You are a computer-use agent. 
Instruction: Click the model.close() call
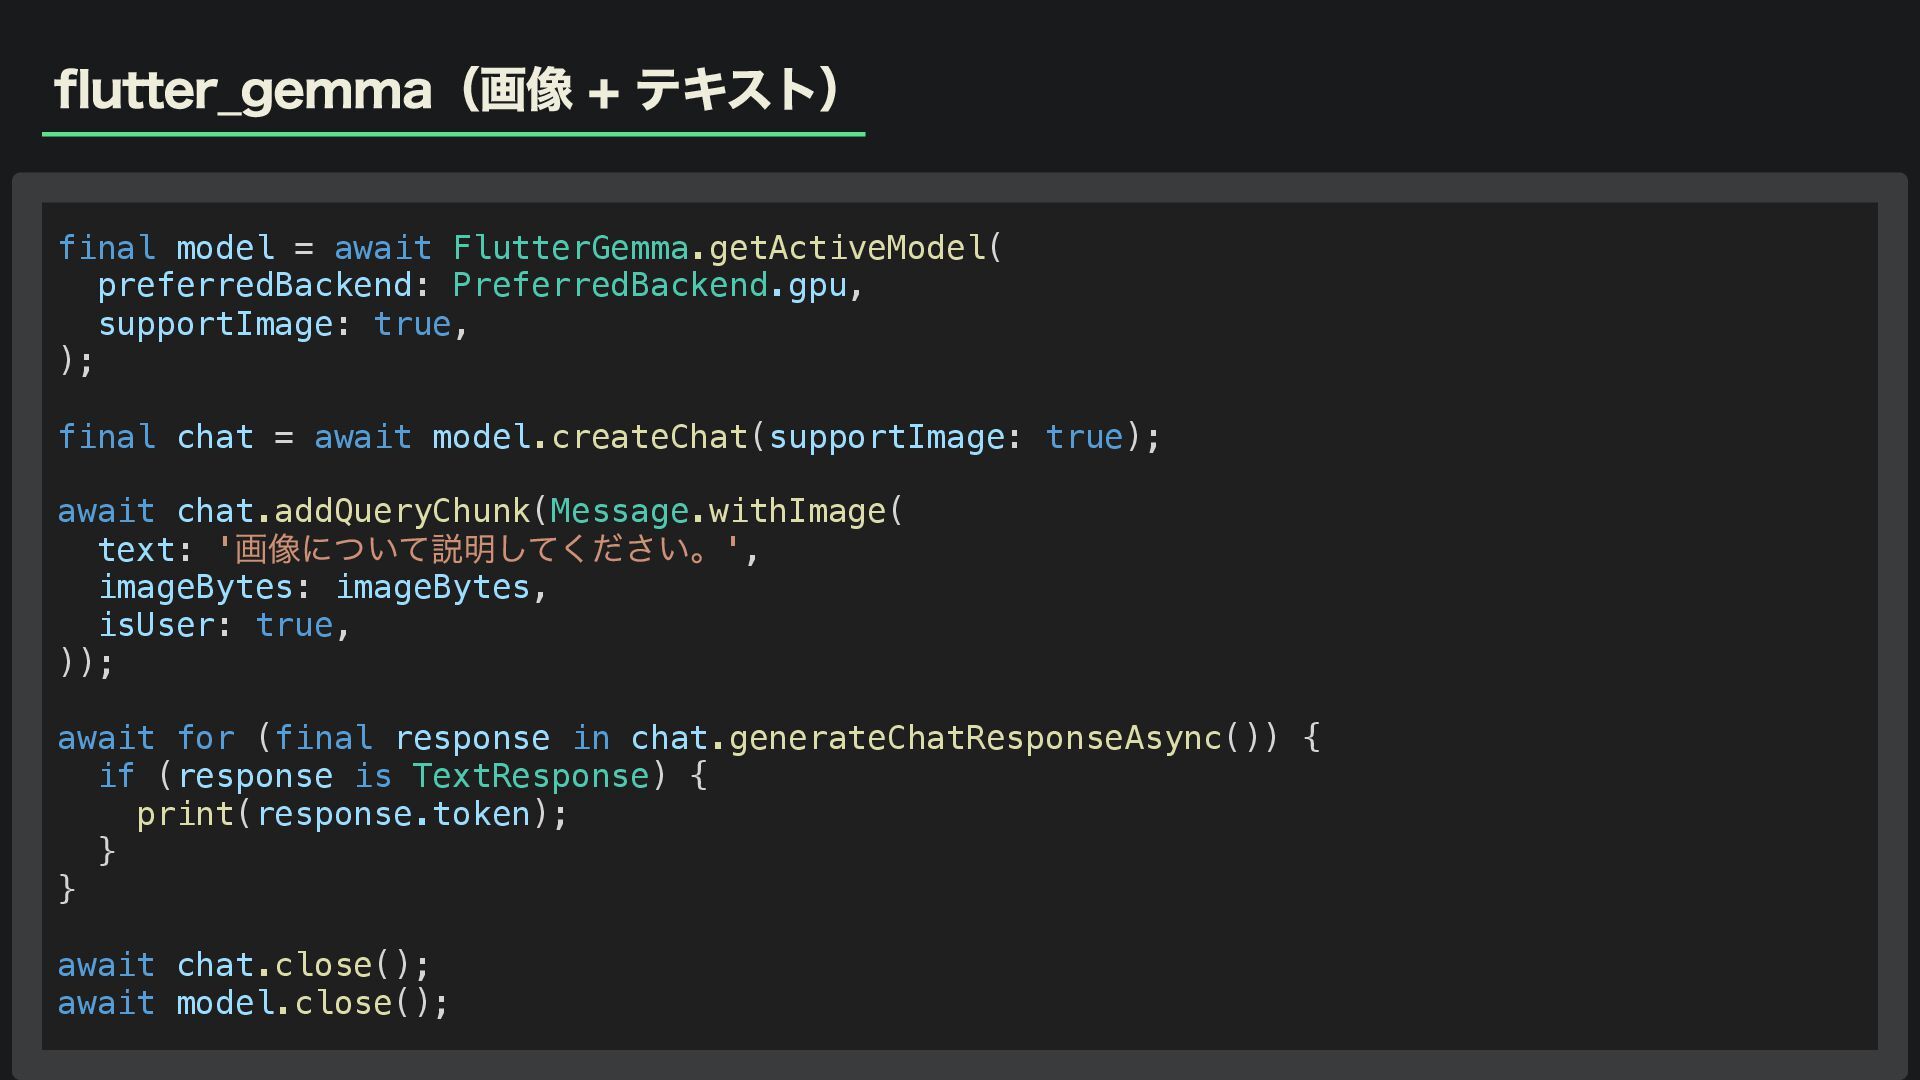pos(312,1003)
